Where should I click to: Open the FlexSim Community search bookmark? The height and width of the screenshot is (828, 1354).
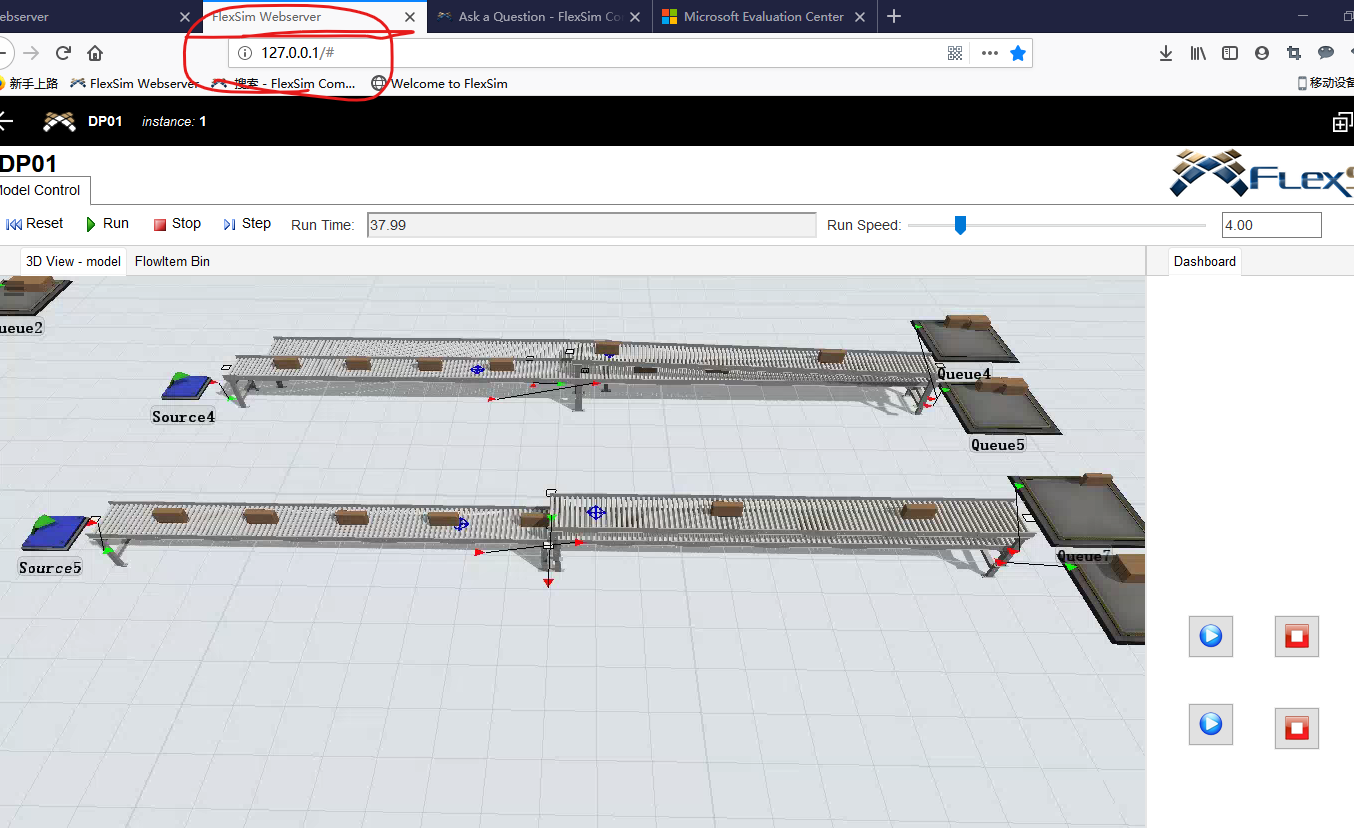[x=284, y=84]
